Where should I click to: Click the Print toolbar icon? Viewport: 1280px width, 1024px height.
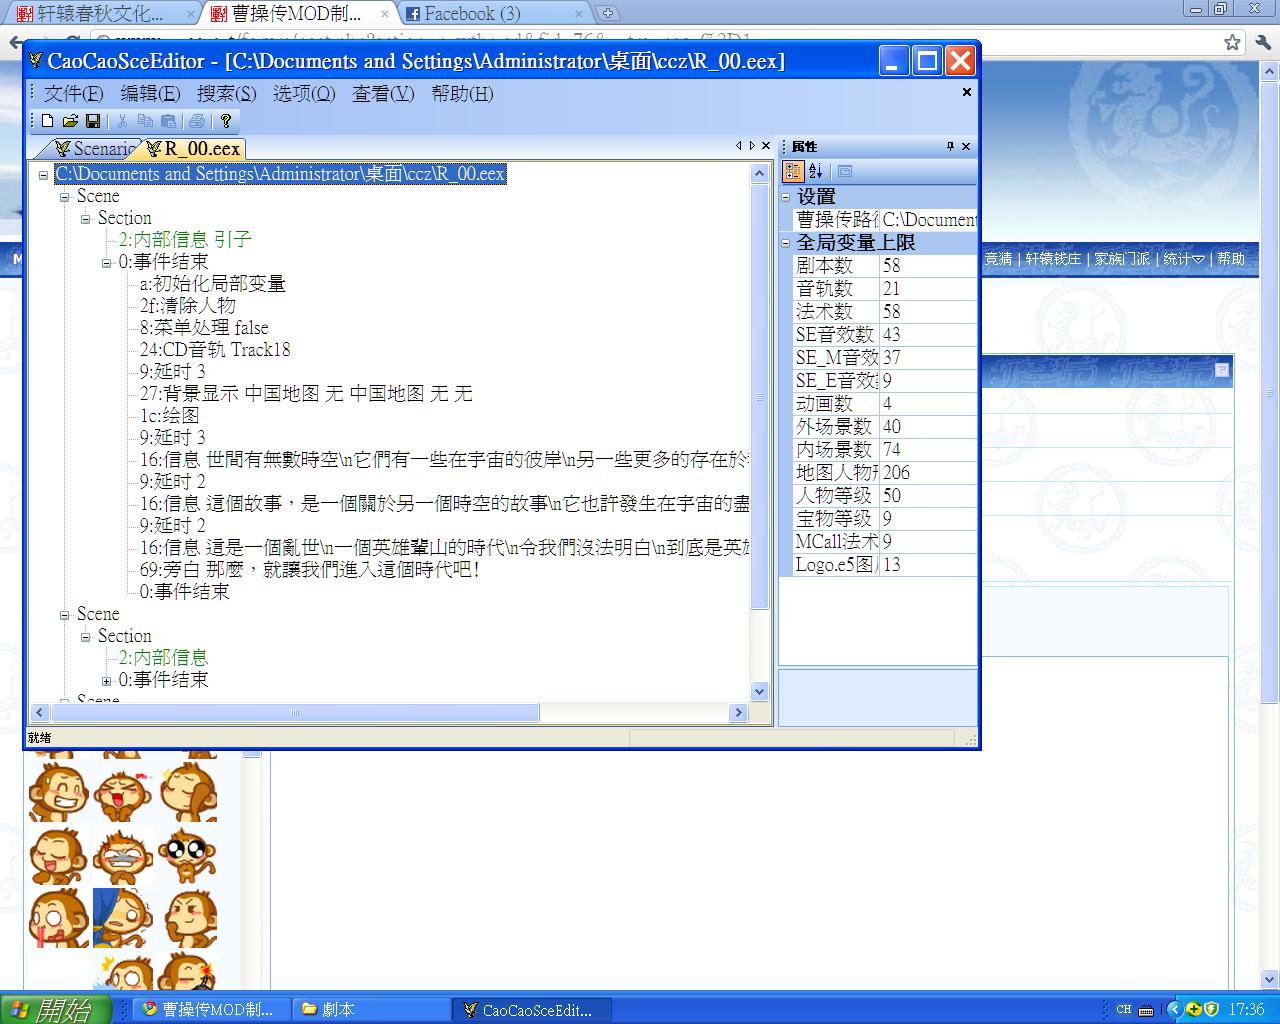tap(197, 121)
